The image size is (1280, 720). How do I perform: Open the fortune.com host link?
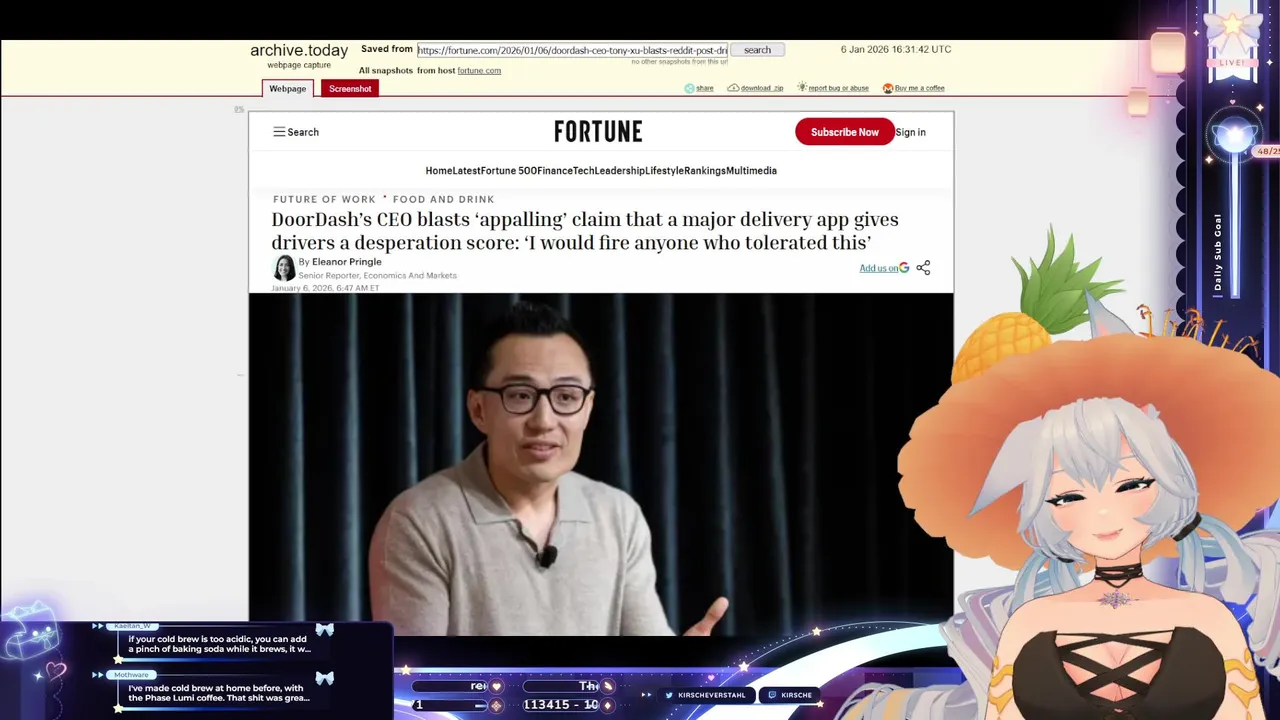pyautogui.click(x=479, y=71)
